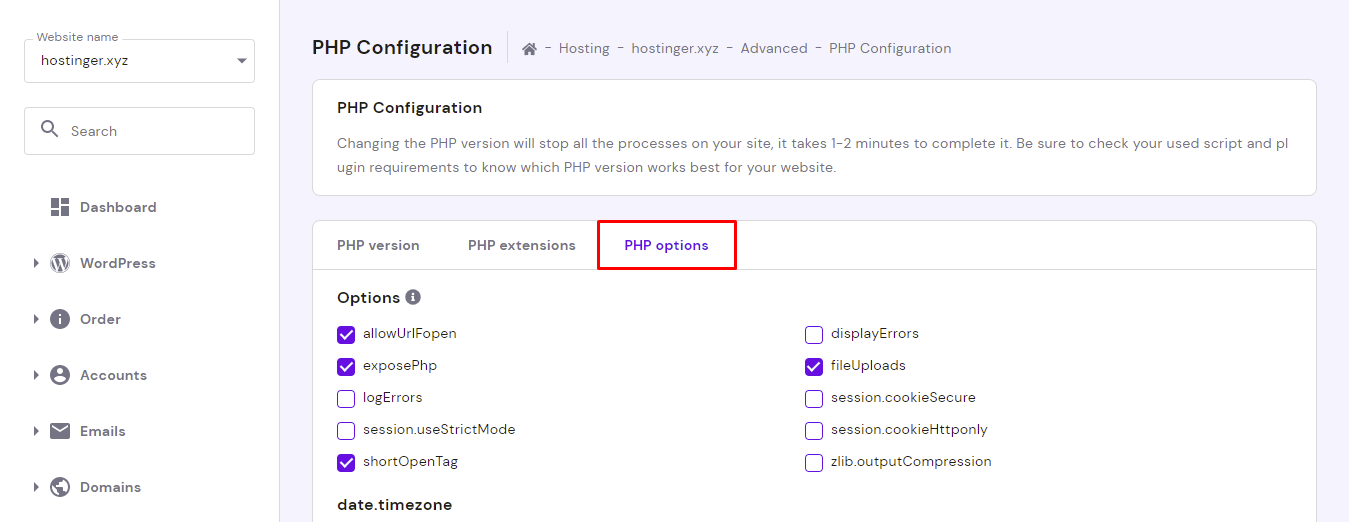
Task: Uncheck the allowUrlFopen option
Action: (x=346, y=334)
